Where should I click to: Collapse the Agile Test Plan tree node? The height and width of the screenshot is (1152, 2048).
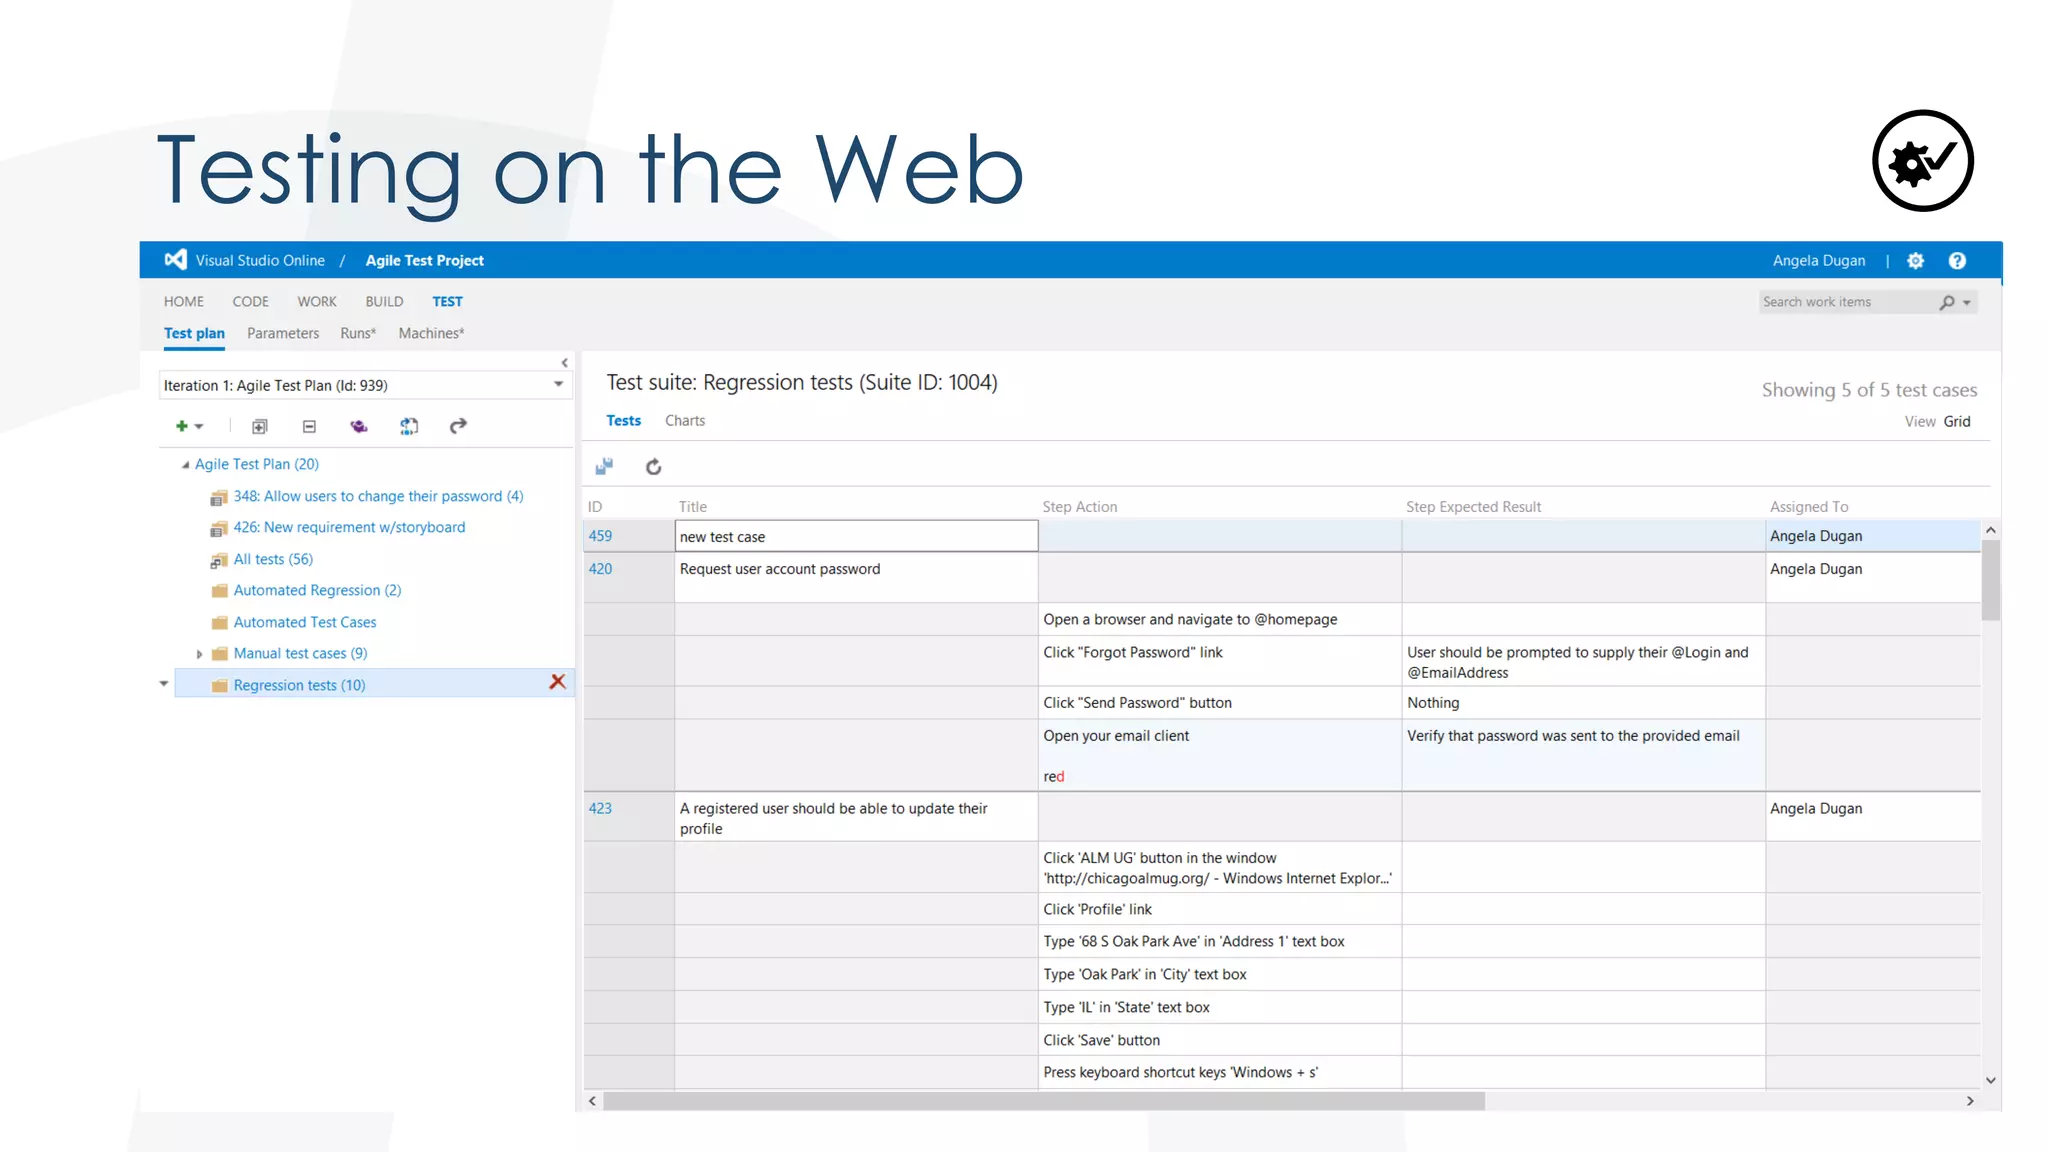(x=185, y=465)
